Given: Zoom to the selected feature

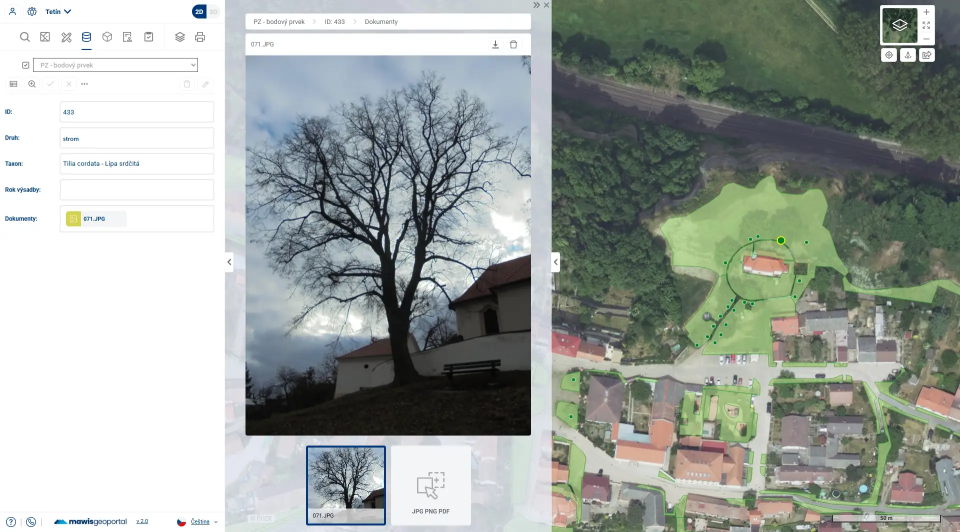Looking at the screenshot, I should [x=32, y=84].
